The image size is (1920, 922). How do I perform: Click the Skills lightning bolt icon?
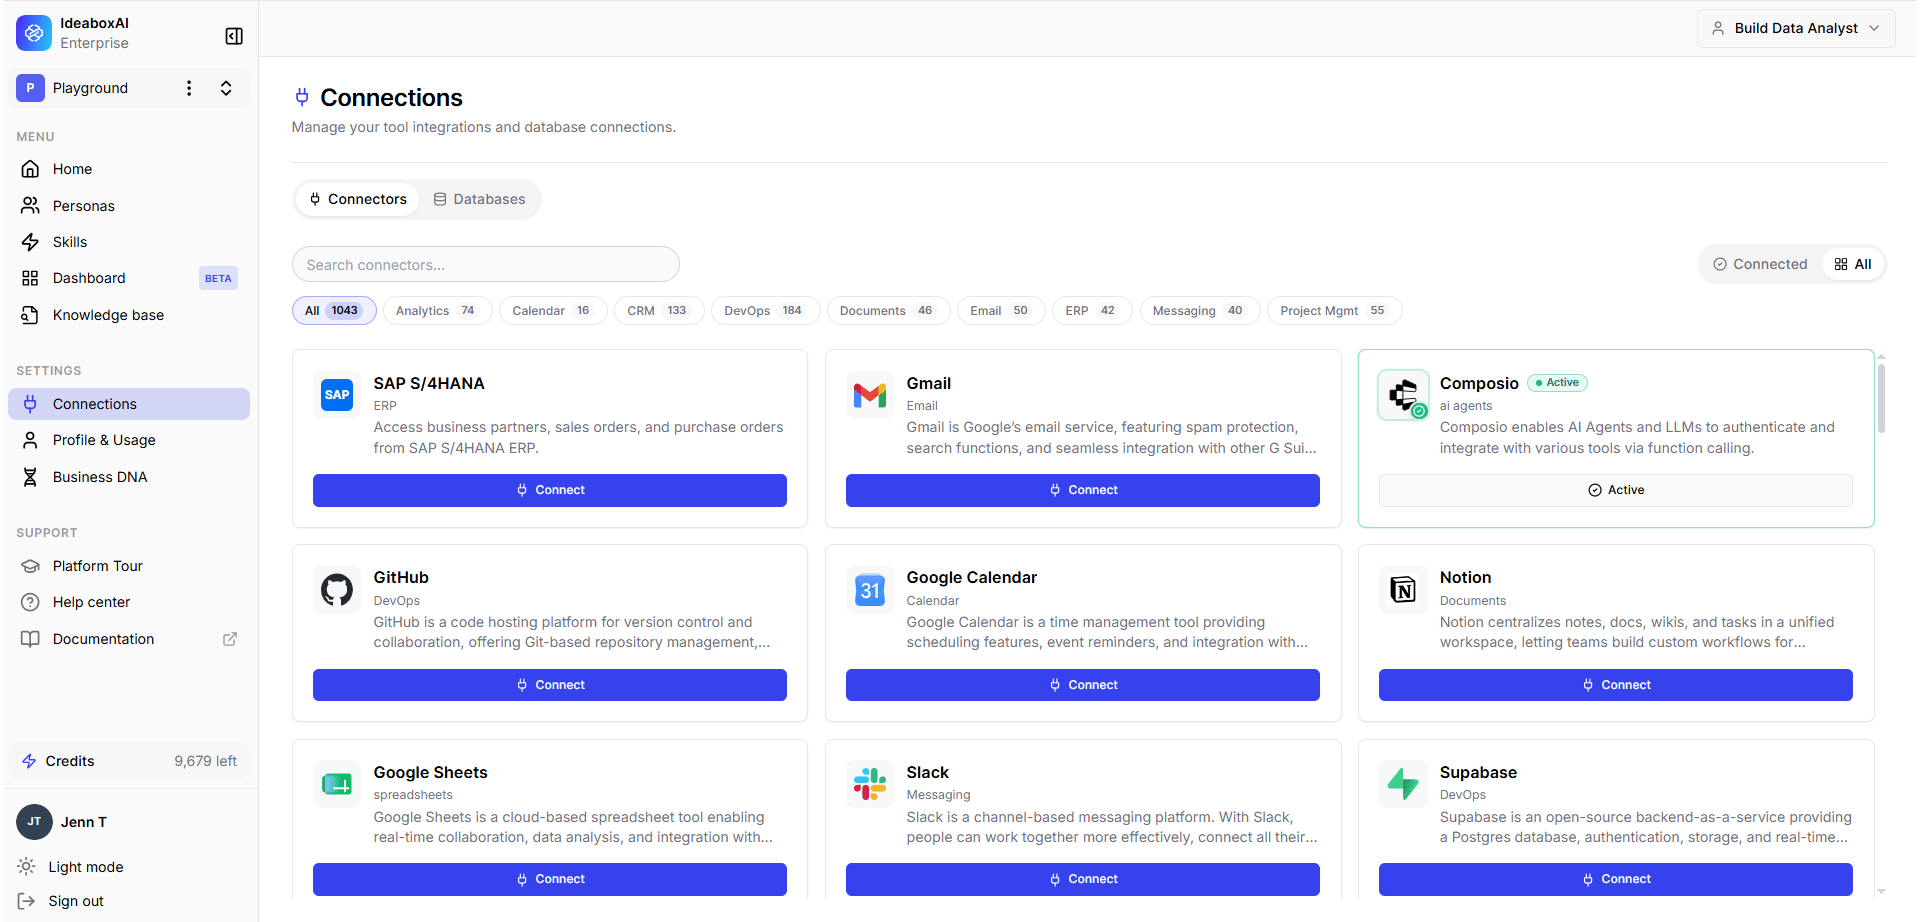(x=30, y=242)
